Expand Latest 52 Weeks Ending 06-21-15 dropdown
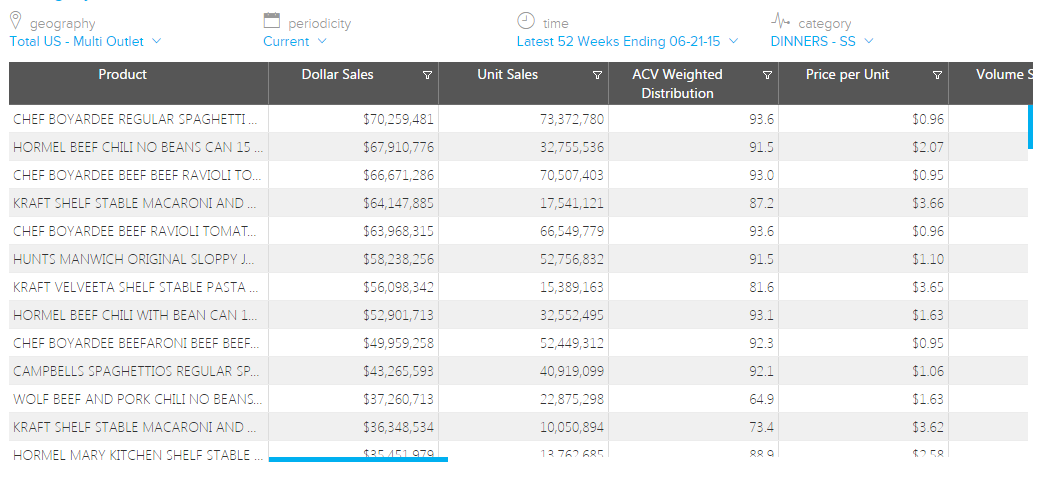Image resolution: width=1050 pixels, height=479 pixels. click(x=627, y=41)
